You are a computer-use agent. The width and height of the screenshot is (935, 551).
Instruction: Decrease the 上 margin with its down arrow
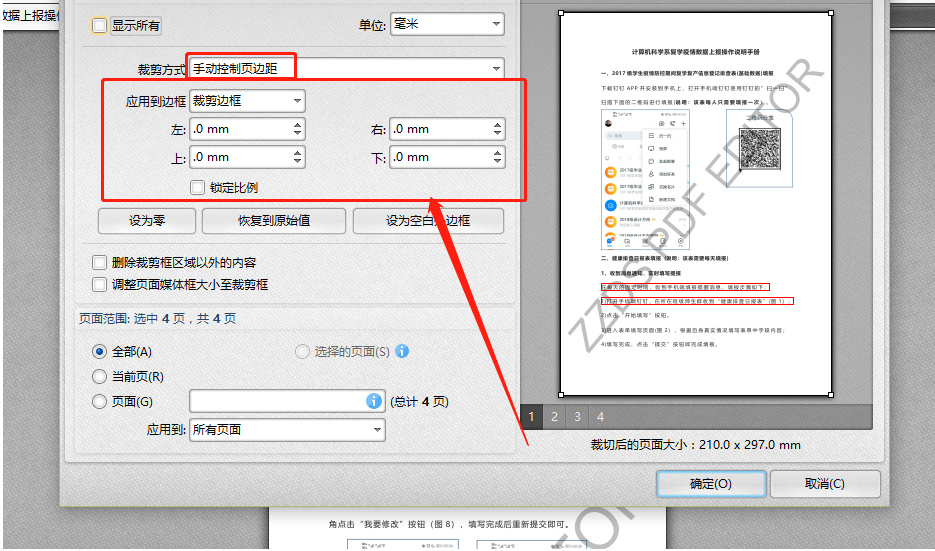(298, 162)
